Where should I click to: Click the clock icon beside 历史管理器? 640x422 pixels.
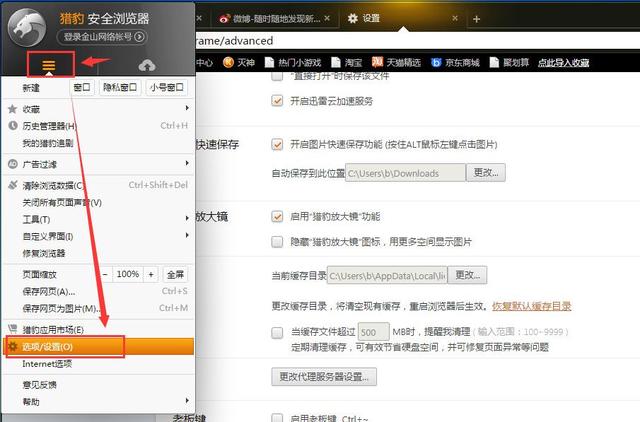13,125
